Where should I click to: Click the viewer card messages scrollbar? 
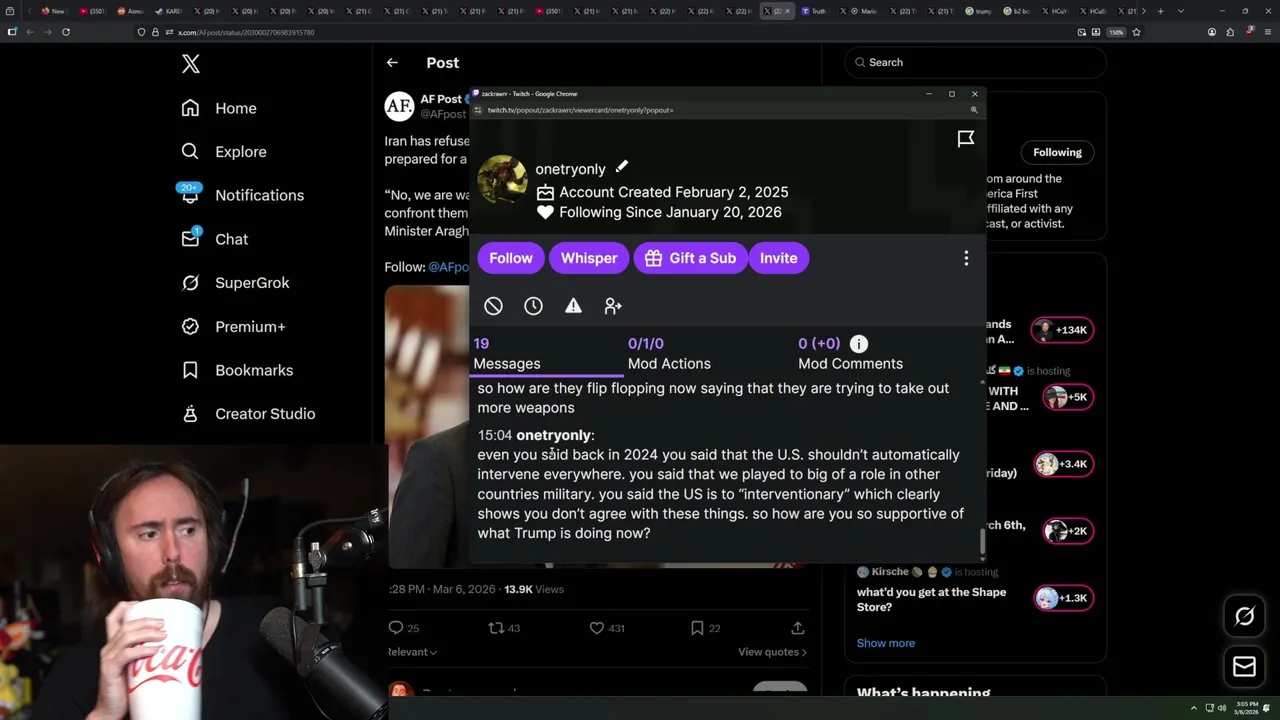click(982, 541)
